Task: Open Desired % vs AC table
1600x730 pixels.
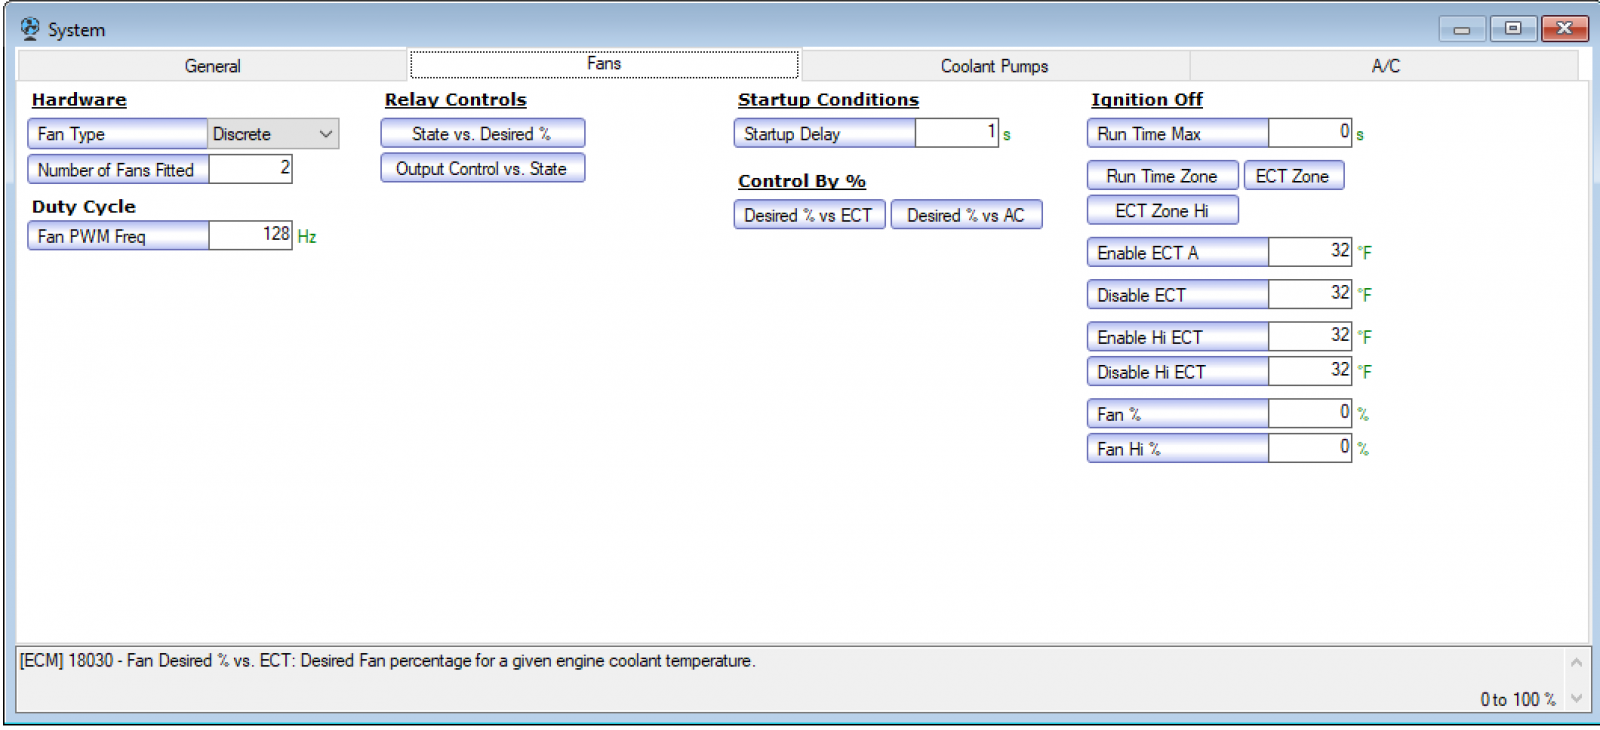Action: coord(966,215)
